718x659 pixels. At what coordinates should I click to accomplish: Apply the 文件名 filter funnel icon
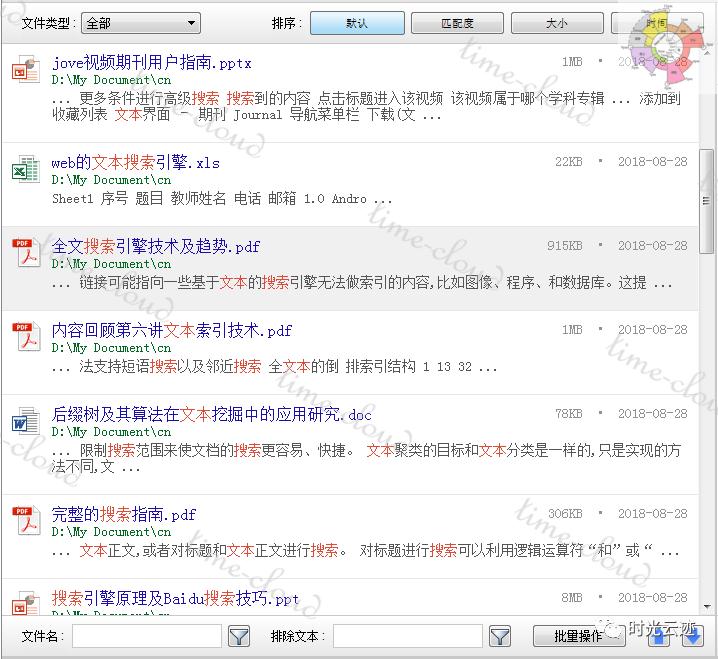point(239,637)
